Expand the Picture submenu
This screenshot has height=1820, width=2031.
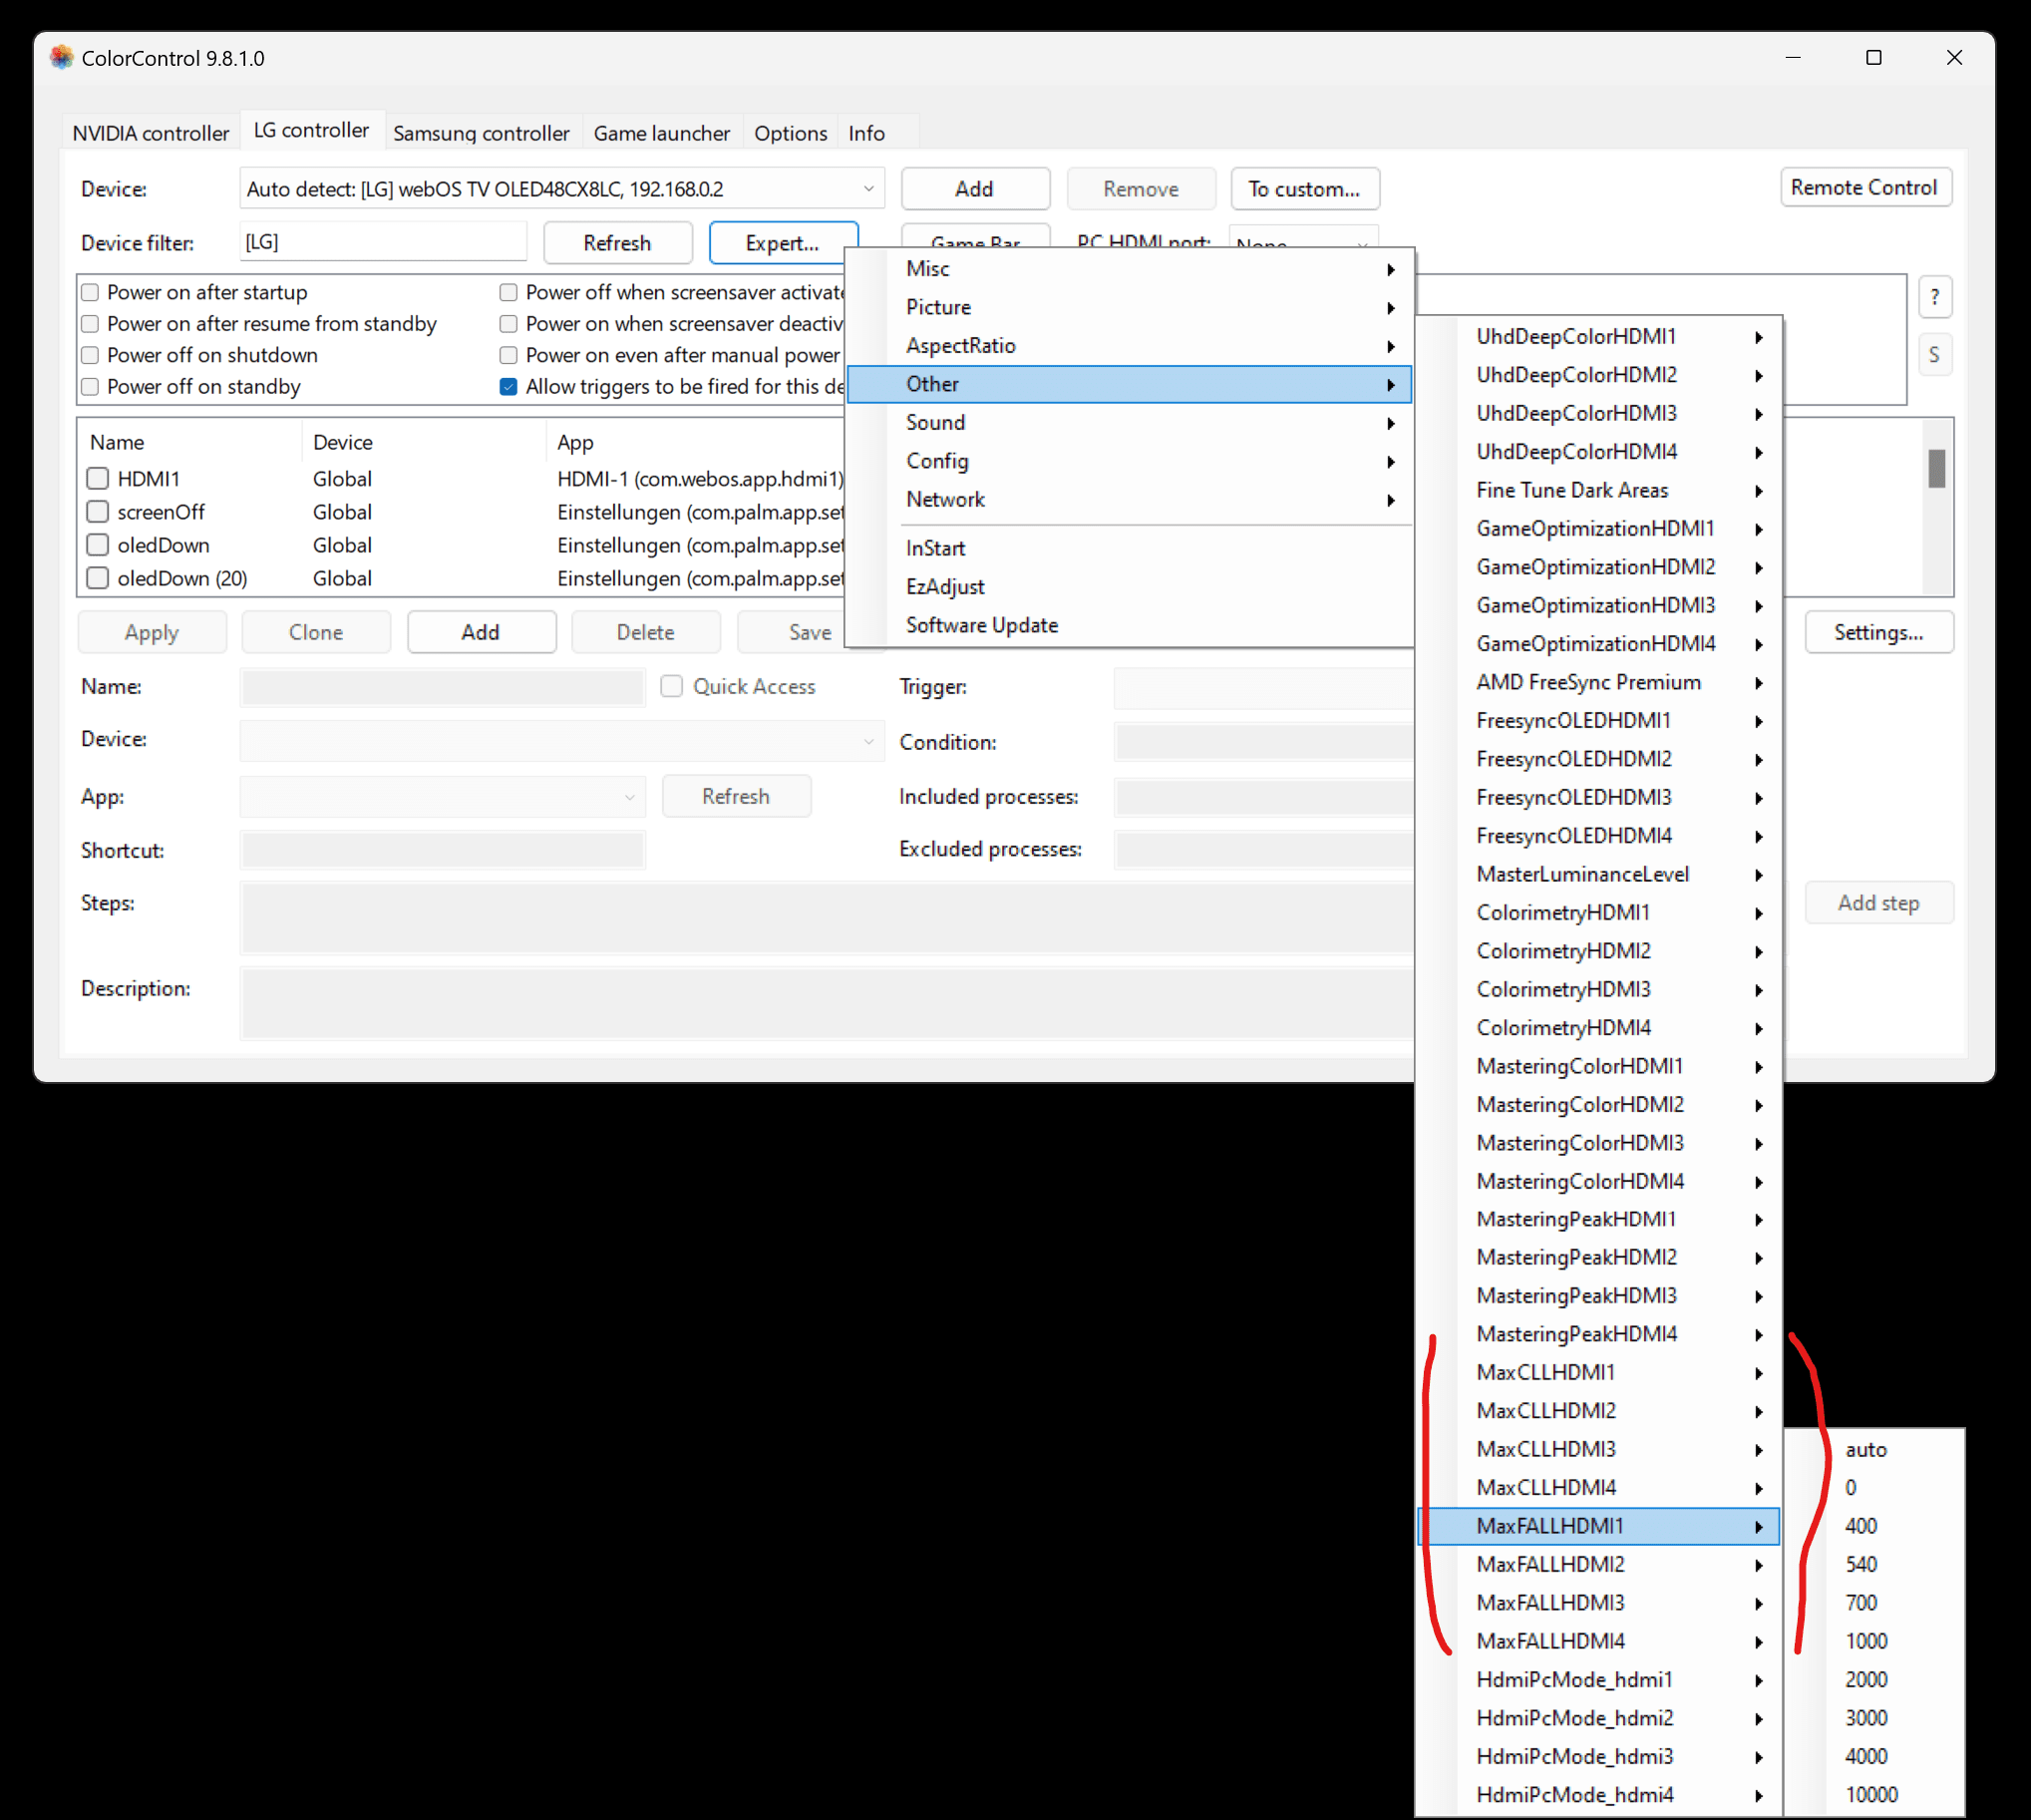1130,307
